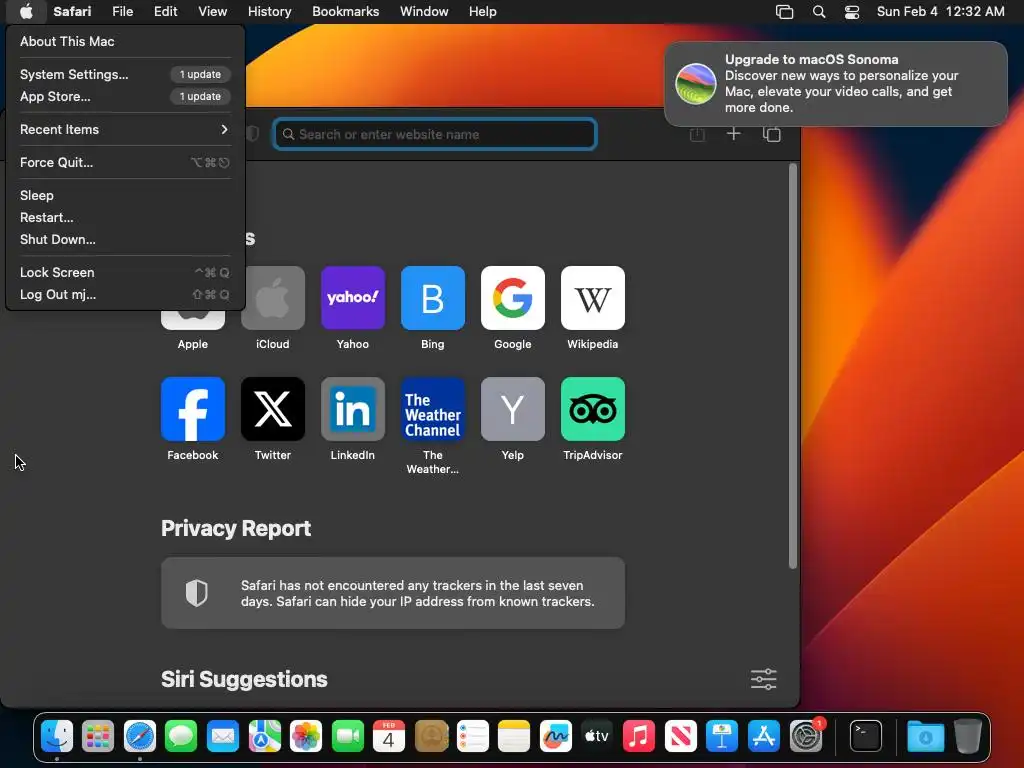Open News from the Dock
Screen dimensions: 1024x768
point(680,736)
